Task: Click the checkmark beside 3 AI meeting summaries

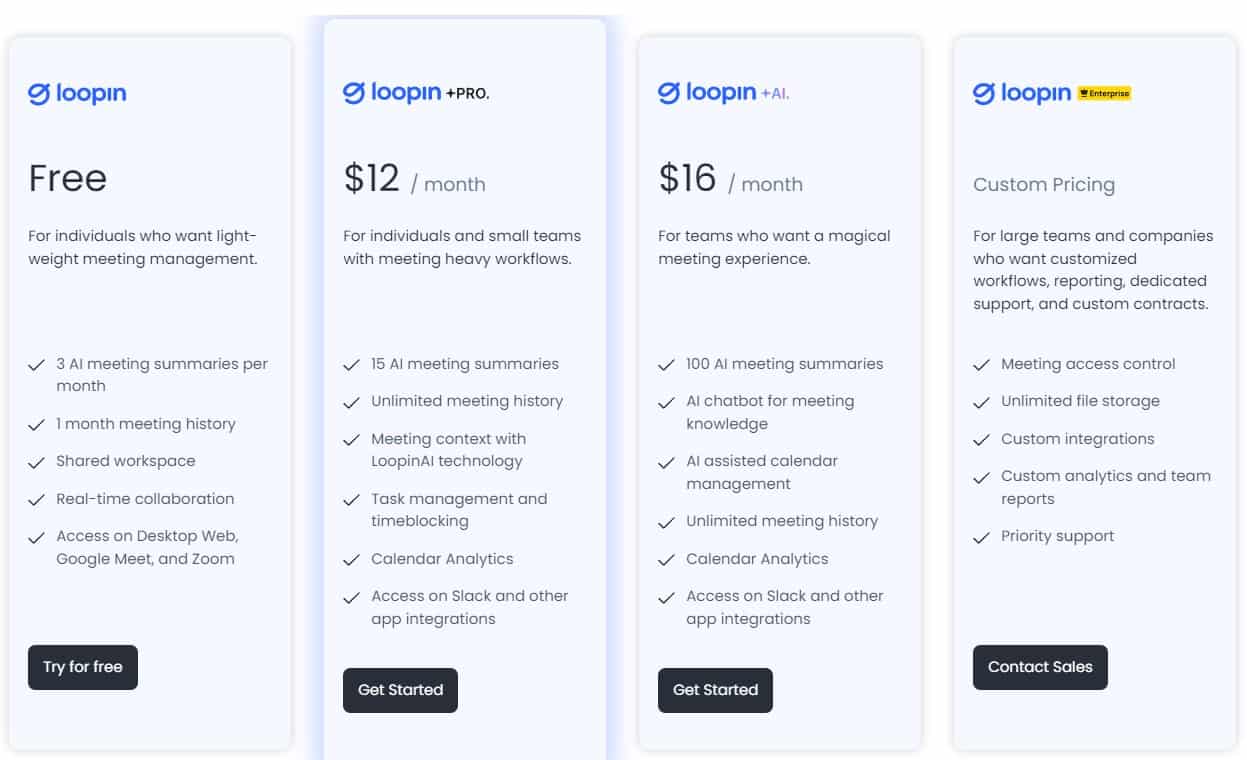Action: tap(38, 364)
